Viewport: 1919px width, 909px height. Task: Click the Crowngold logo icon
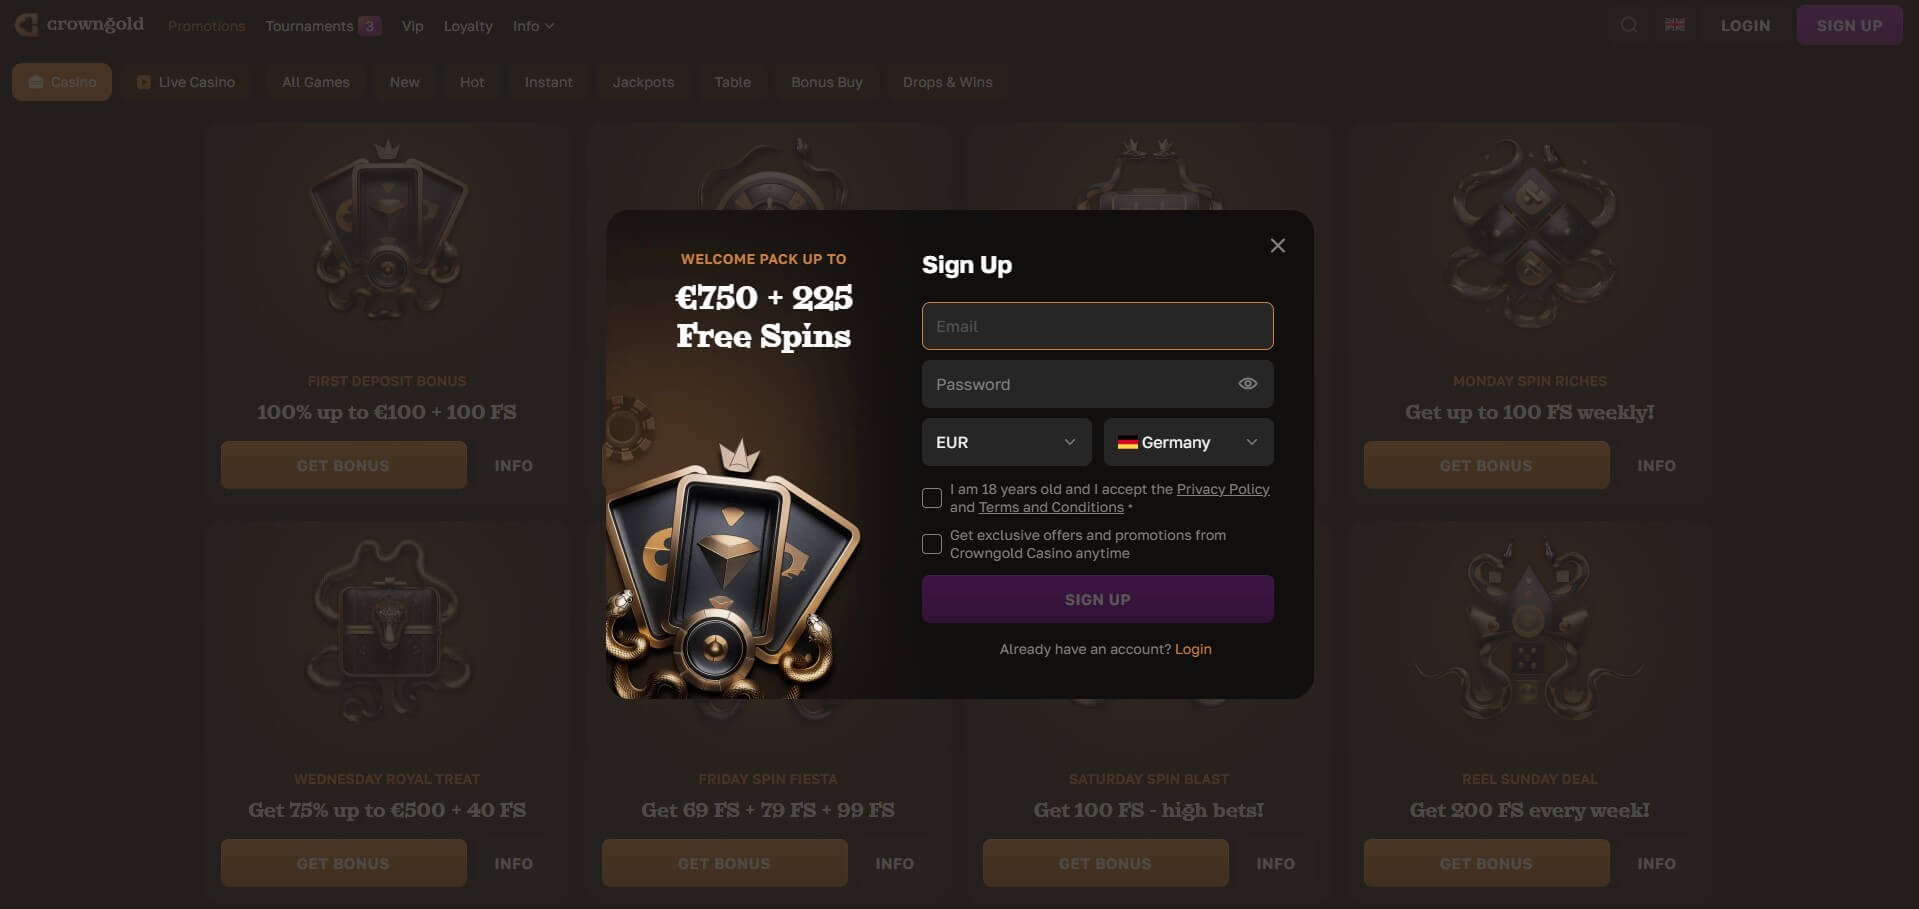tap(27, 24)
